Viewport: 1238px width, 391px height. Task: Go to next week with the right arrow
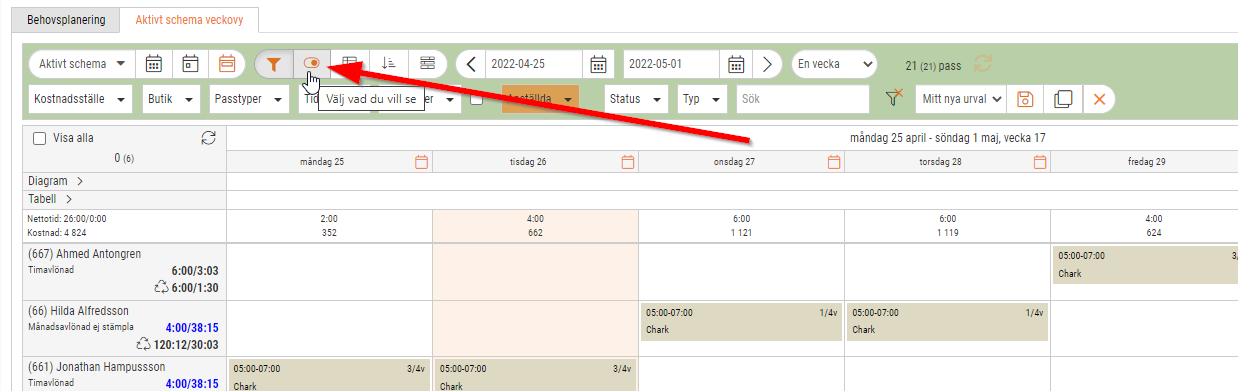pos(767,64)
